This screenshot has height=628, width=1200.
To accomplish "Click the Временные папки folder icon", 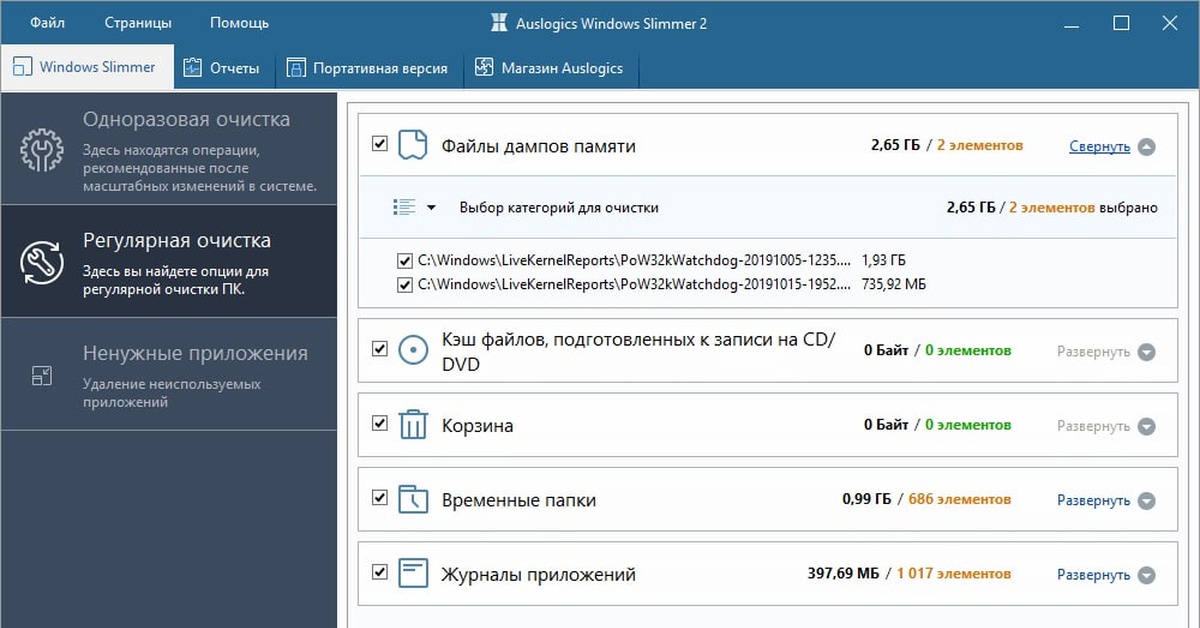I will (x=413, y=499).
